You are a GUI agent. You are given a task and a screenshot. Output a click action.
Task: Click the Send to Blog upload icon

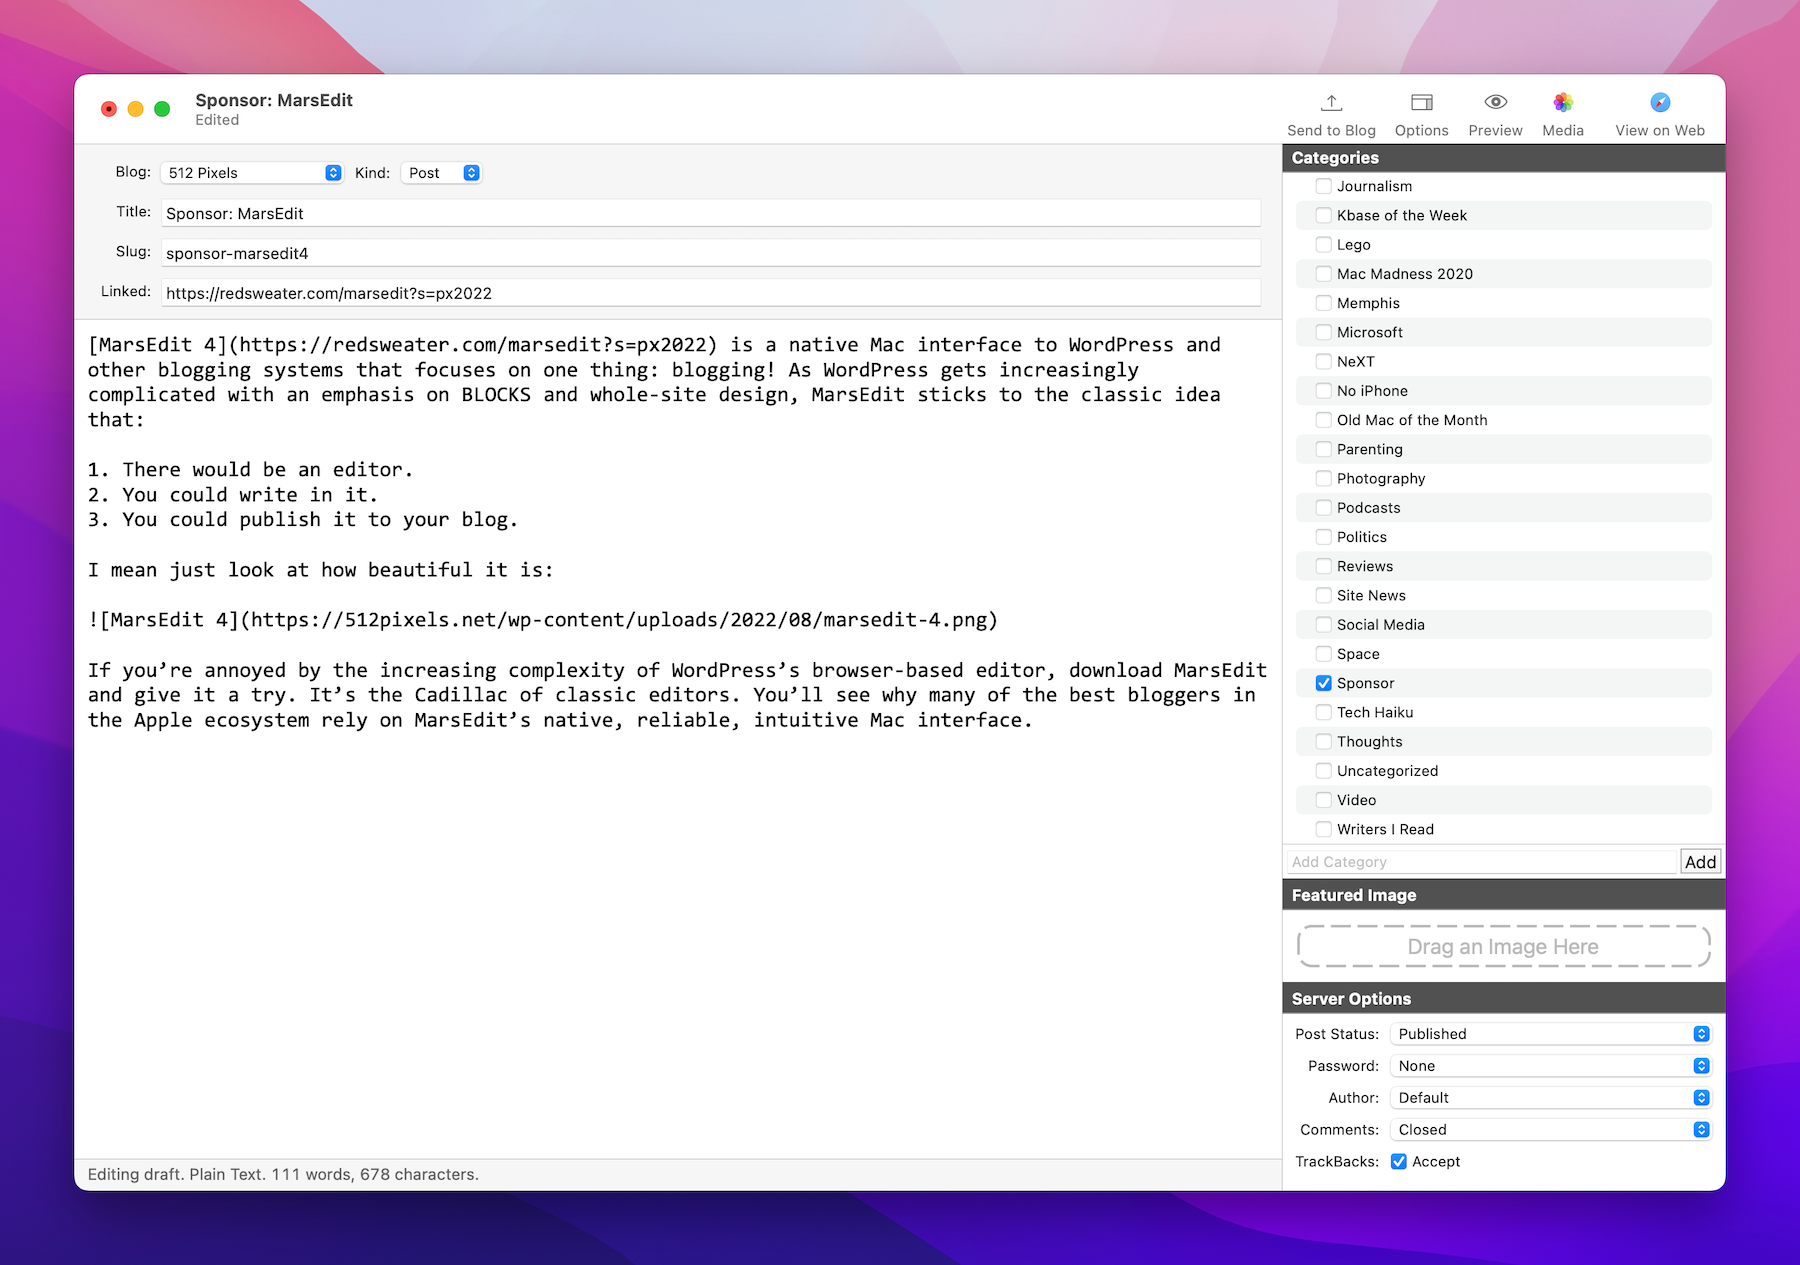tap(1331, 103)
